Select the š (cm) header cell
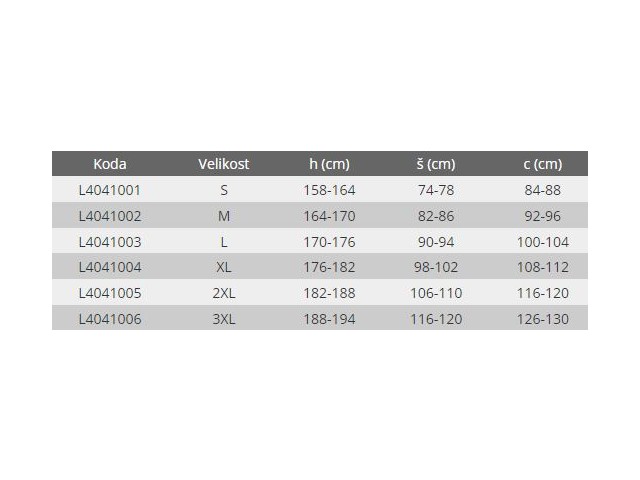 [435, 164]
